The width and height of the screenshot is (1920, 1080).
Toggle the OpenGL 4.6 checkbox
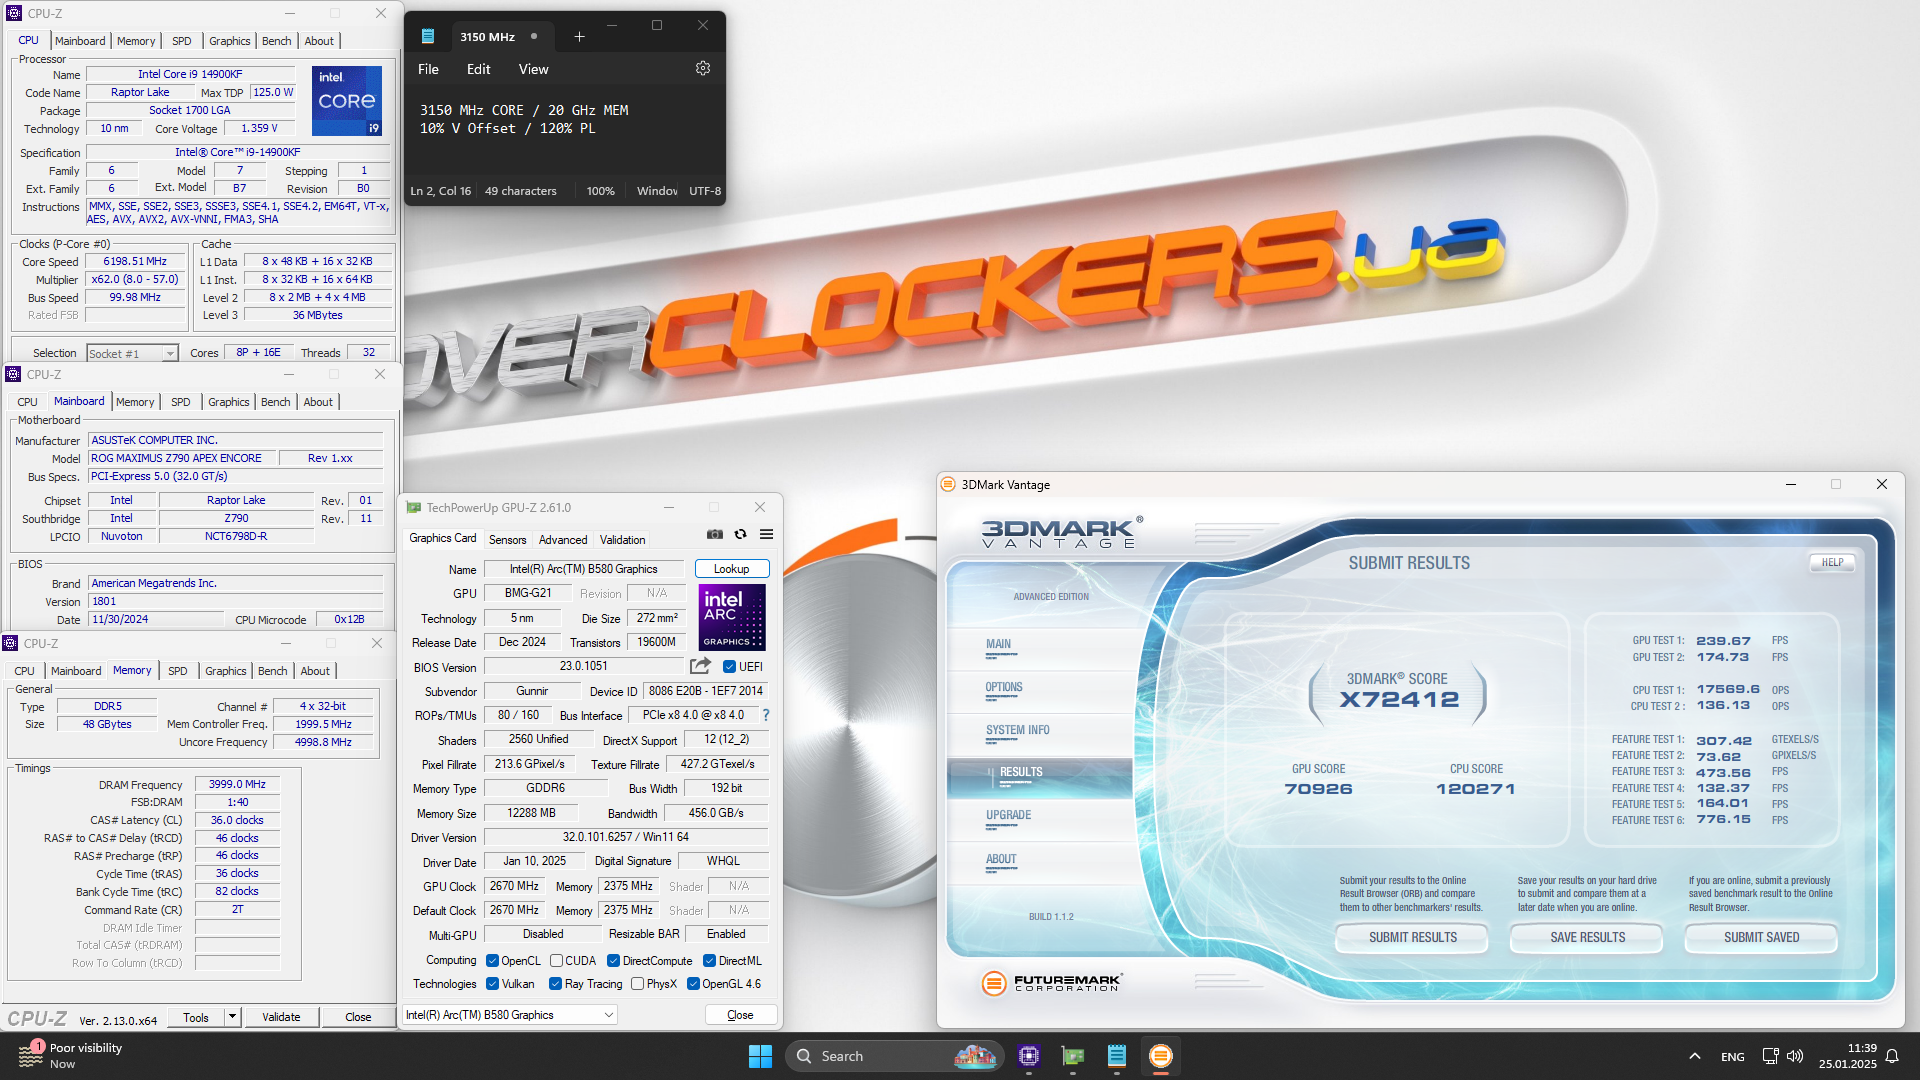(x=693, y=984)
